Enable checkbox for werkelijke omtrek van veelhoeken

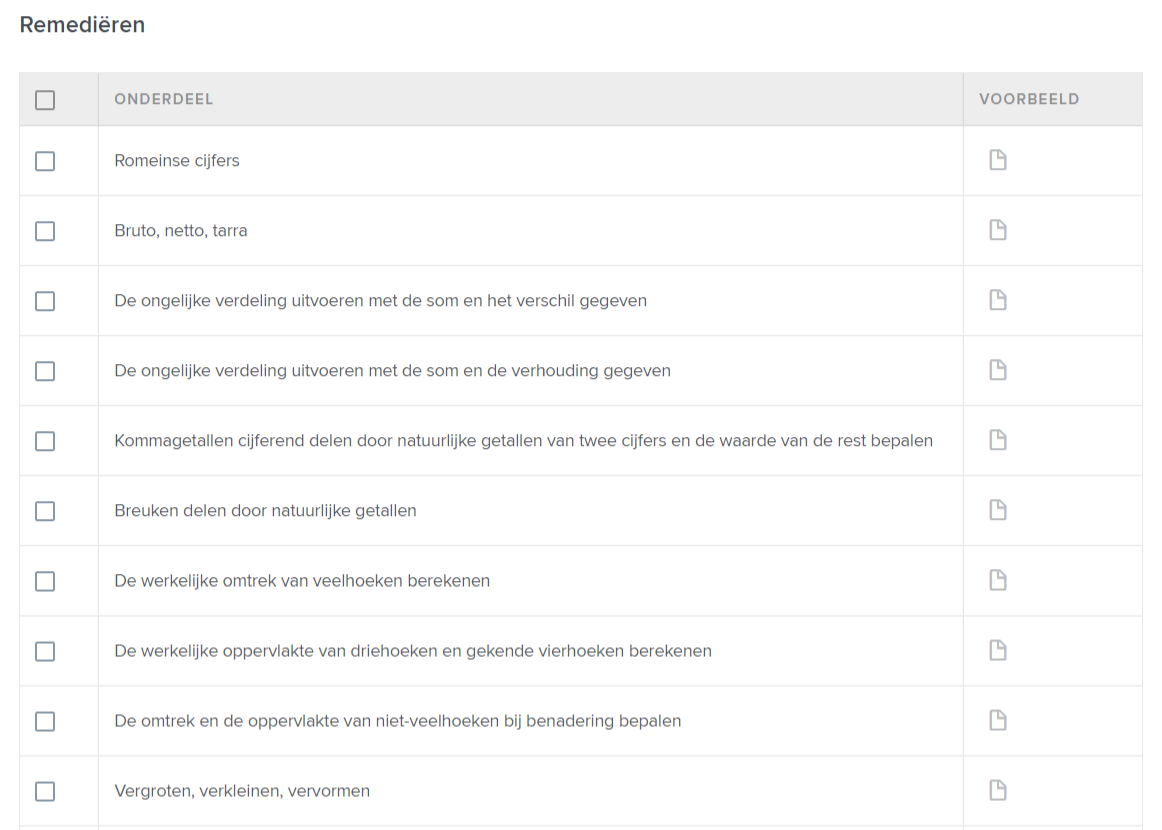(x=45, y=581)
